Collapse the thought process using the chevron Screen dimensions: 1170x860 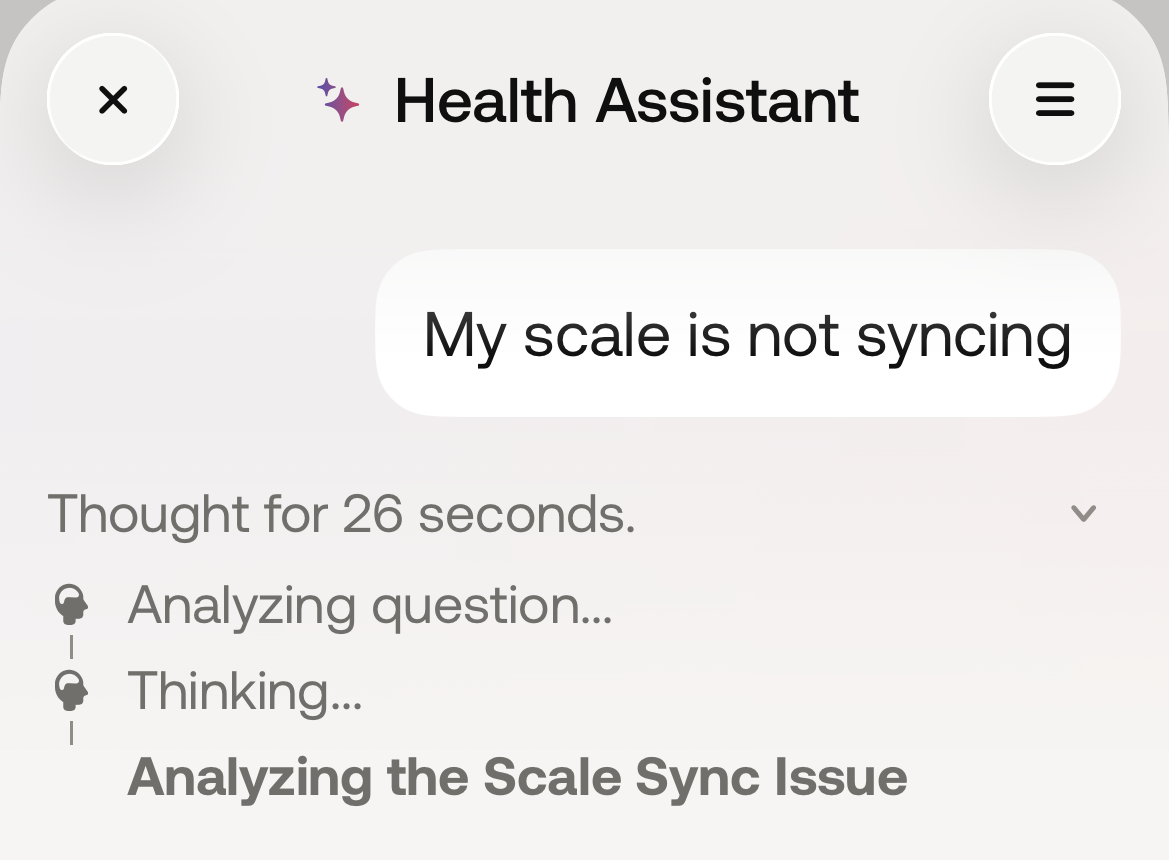(1083, 513)
